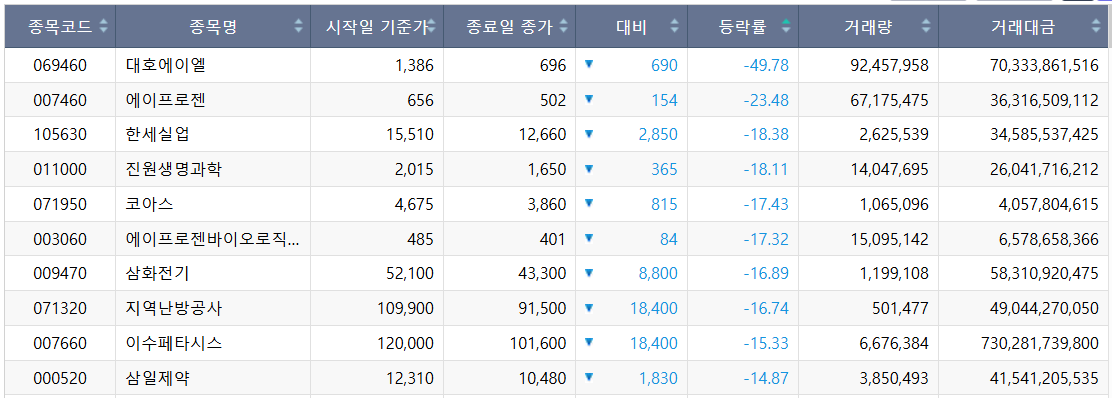
Task: Click the 종목코드 column header
Action: click(x=60, y=27)
